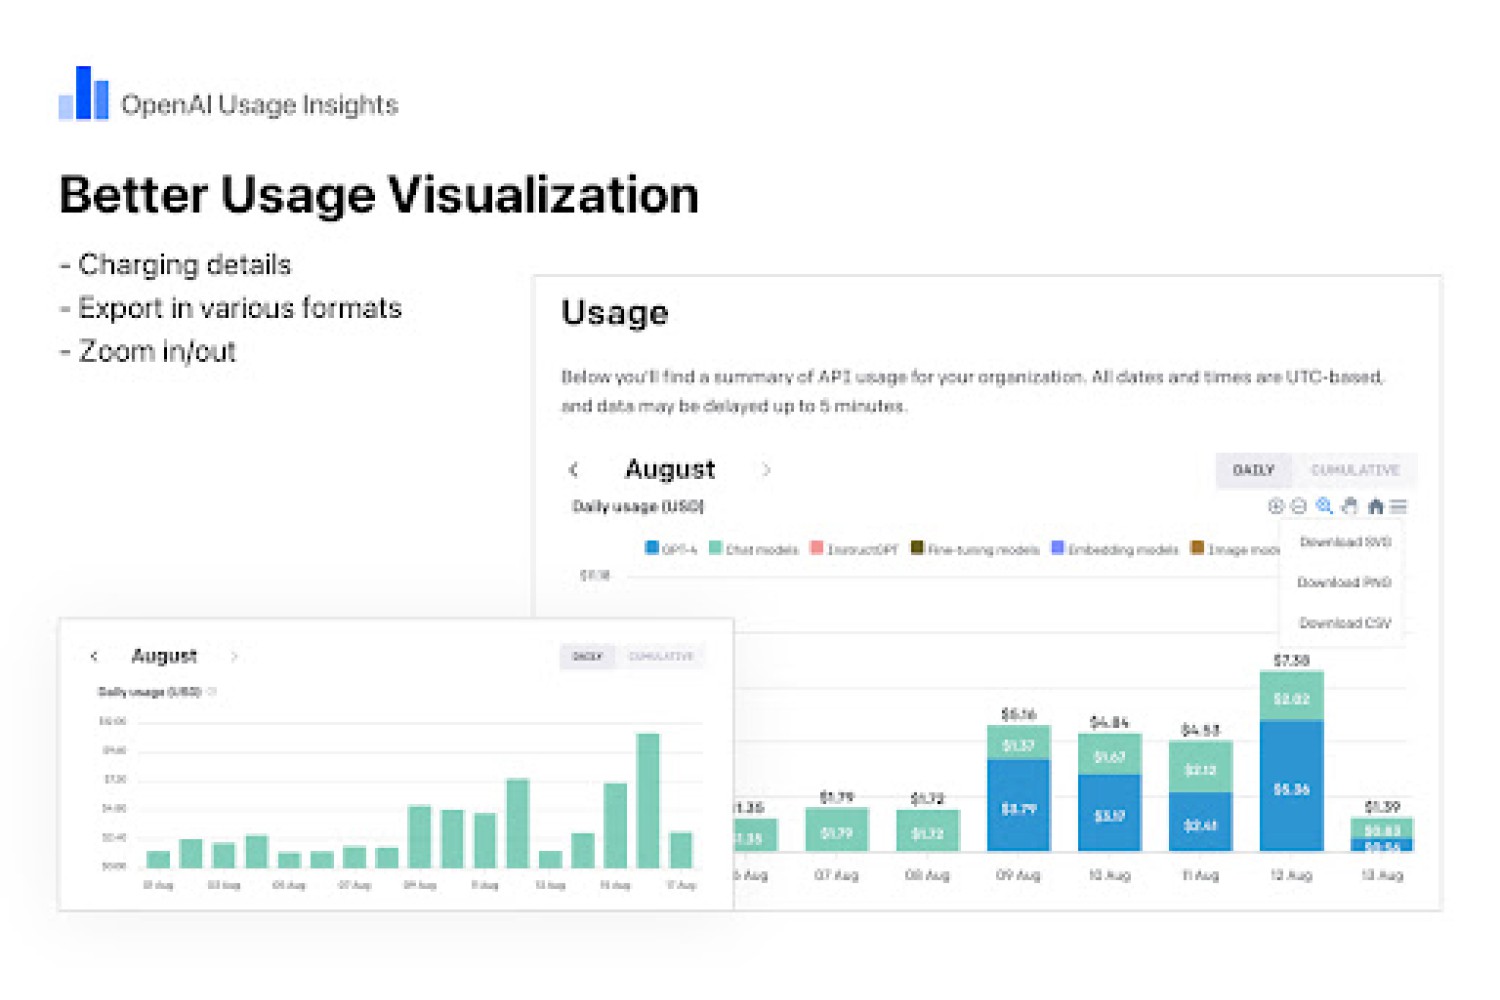Toggle Chat models legend series
The width and height of the screenshot is (1500, 1000).
click(754, 549)
